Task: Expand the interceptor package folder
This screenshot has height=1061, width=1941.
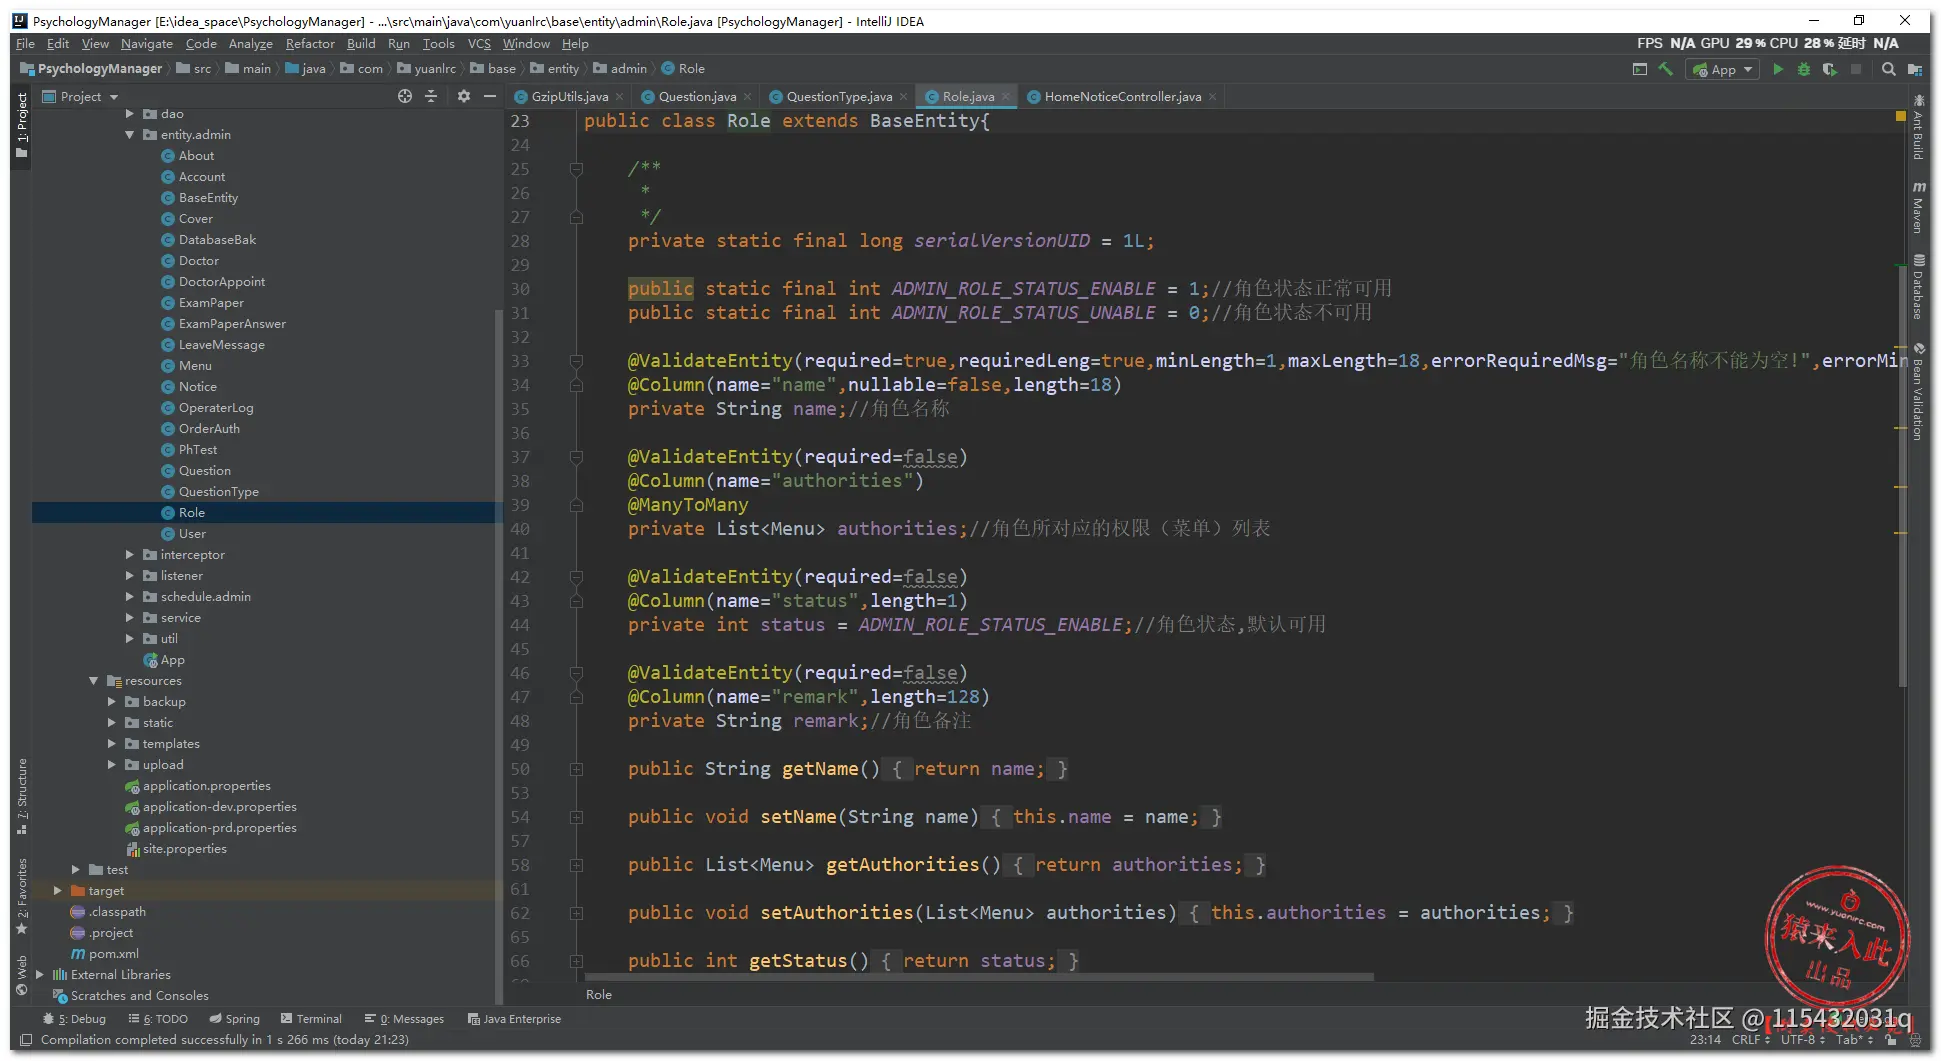Action: coord(130,555)
